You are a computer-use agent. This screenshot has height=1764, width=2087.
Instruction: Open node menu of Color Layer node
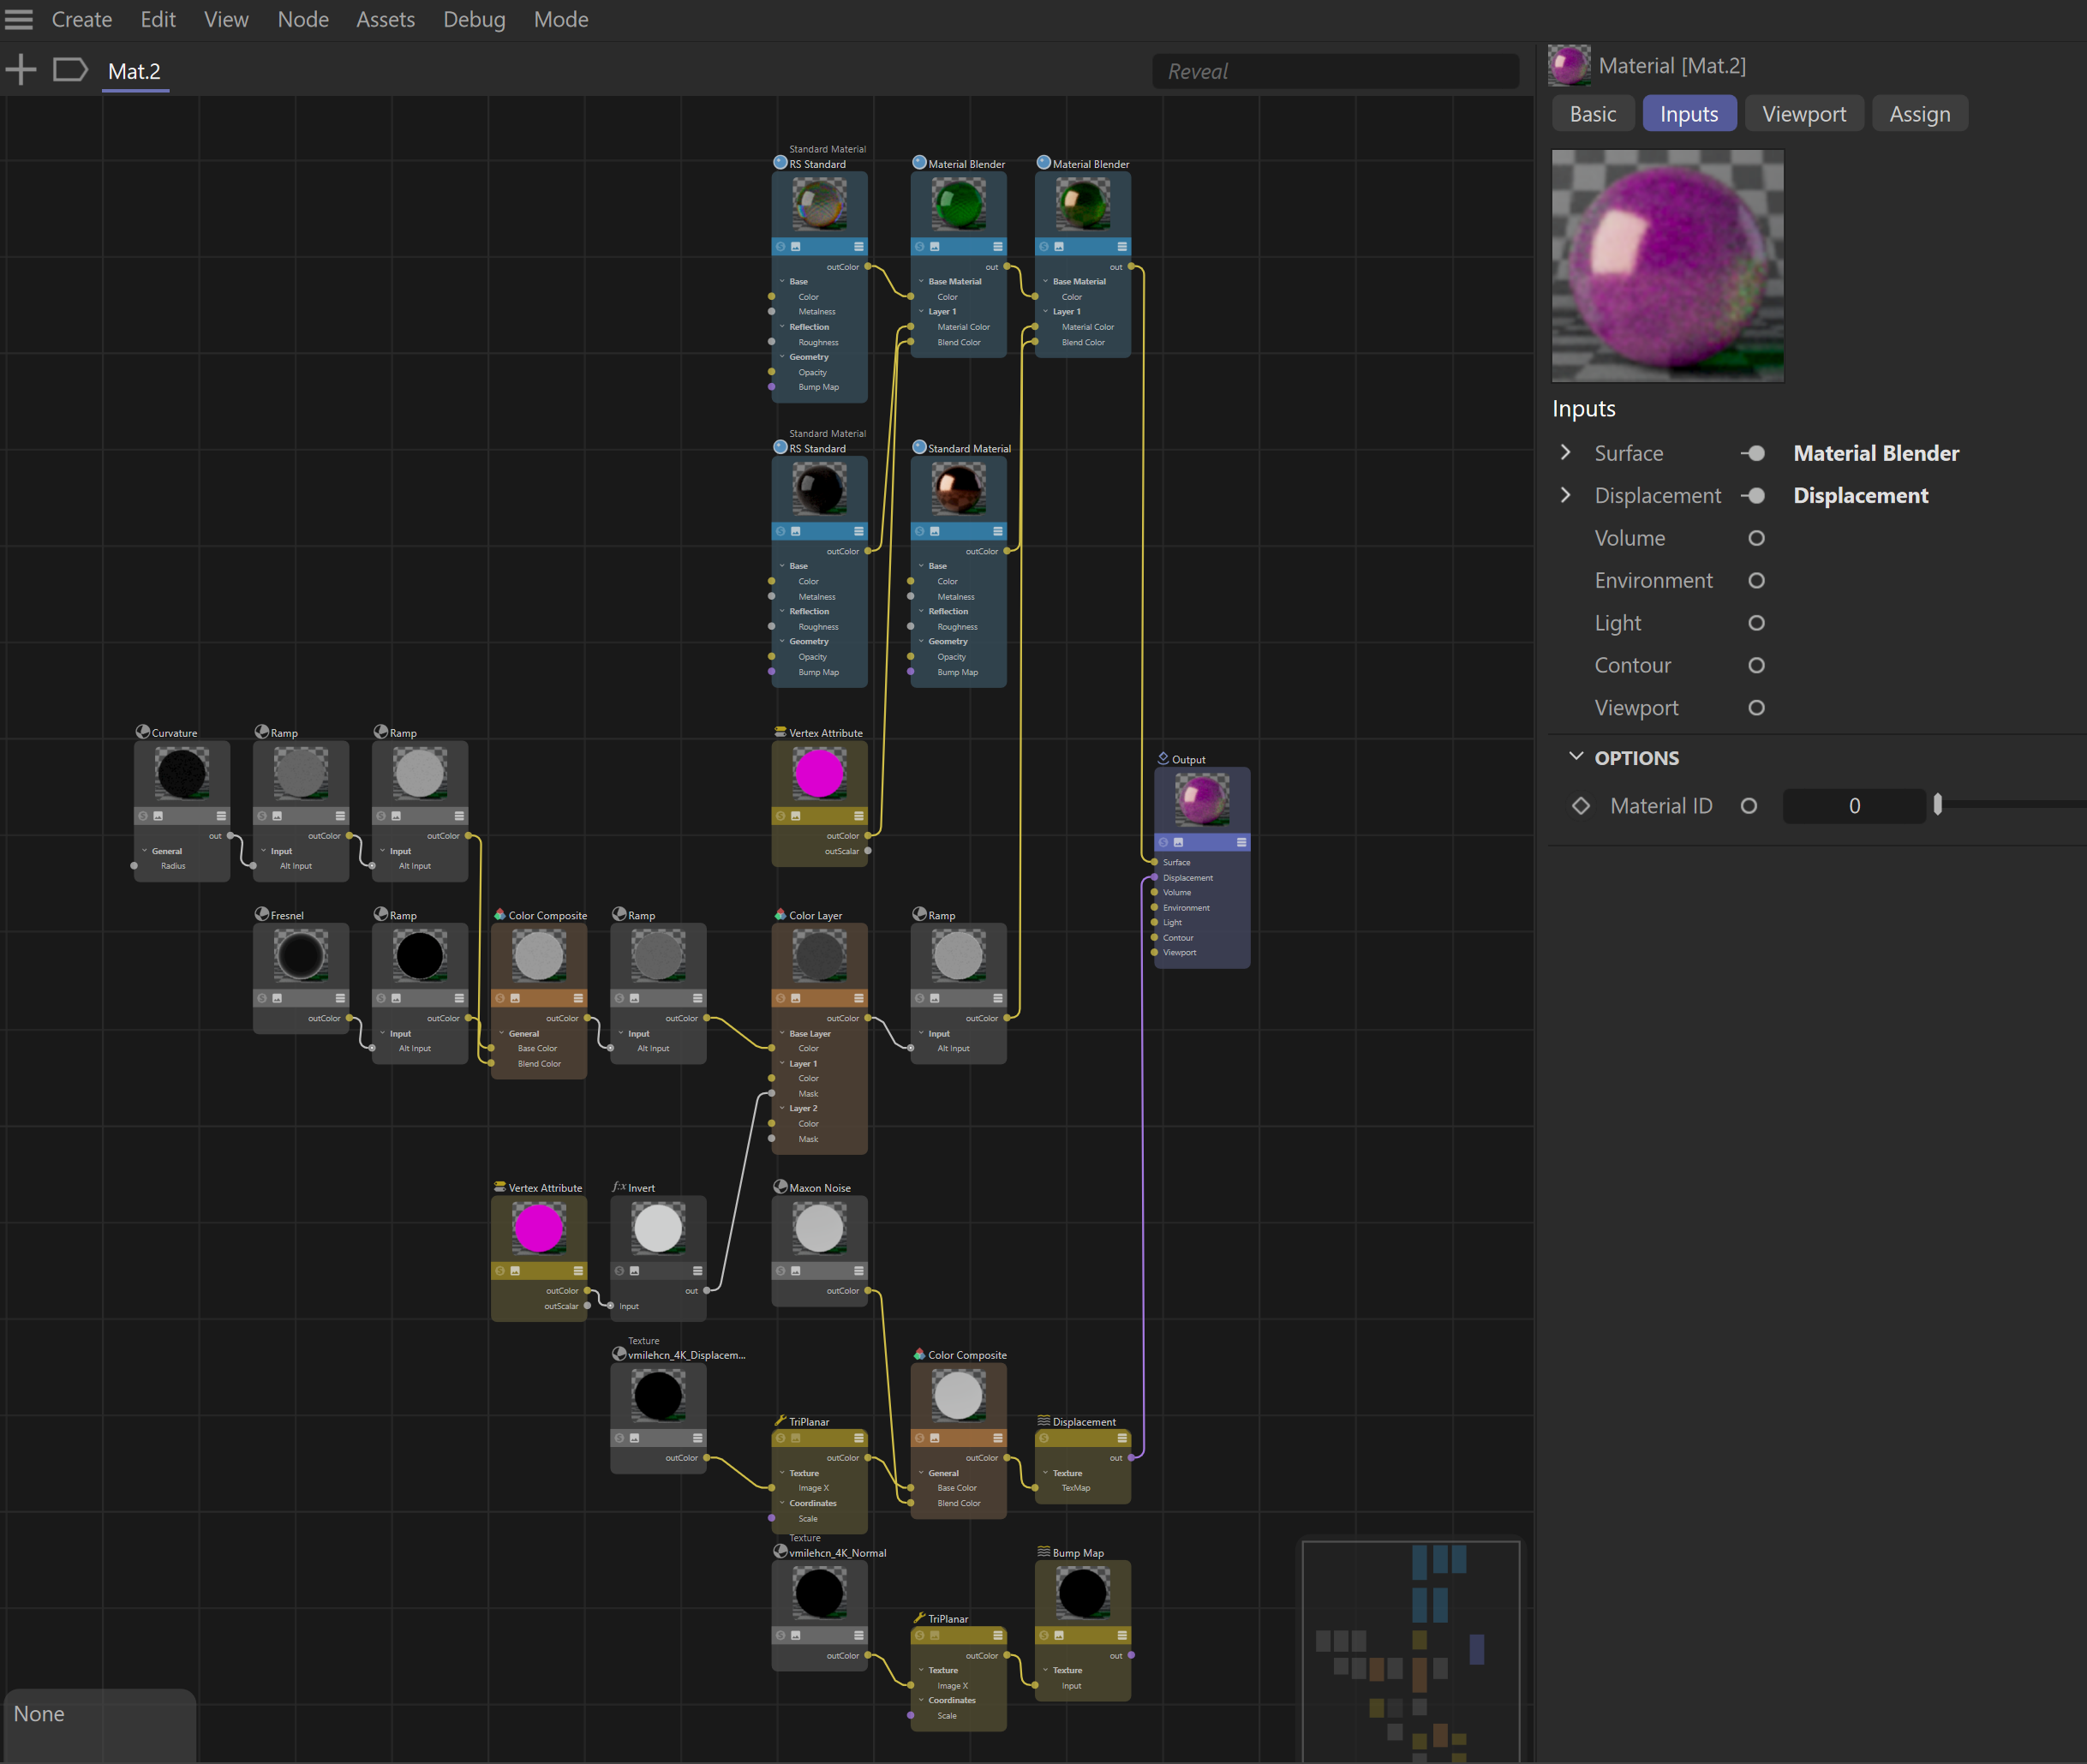click(x=858, y=998)
